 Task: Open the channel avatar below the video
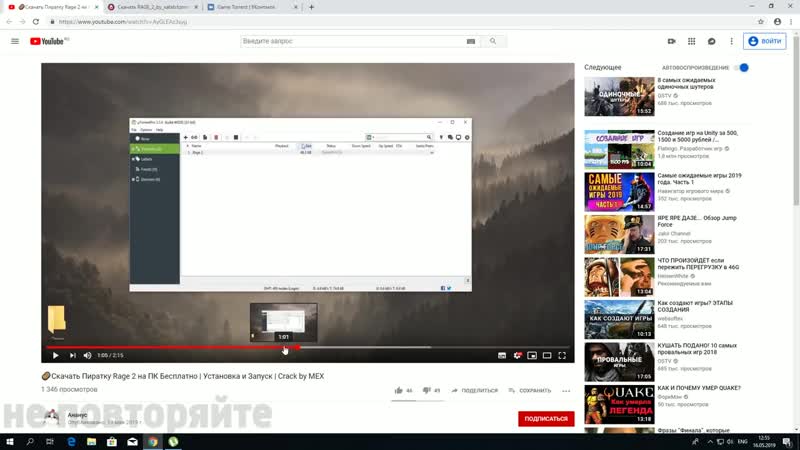coord(52,418)
